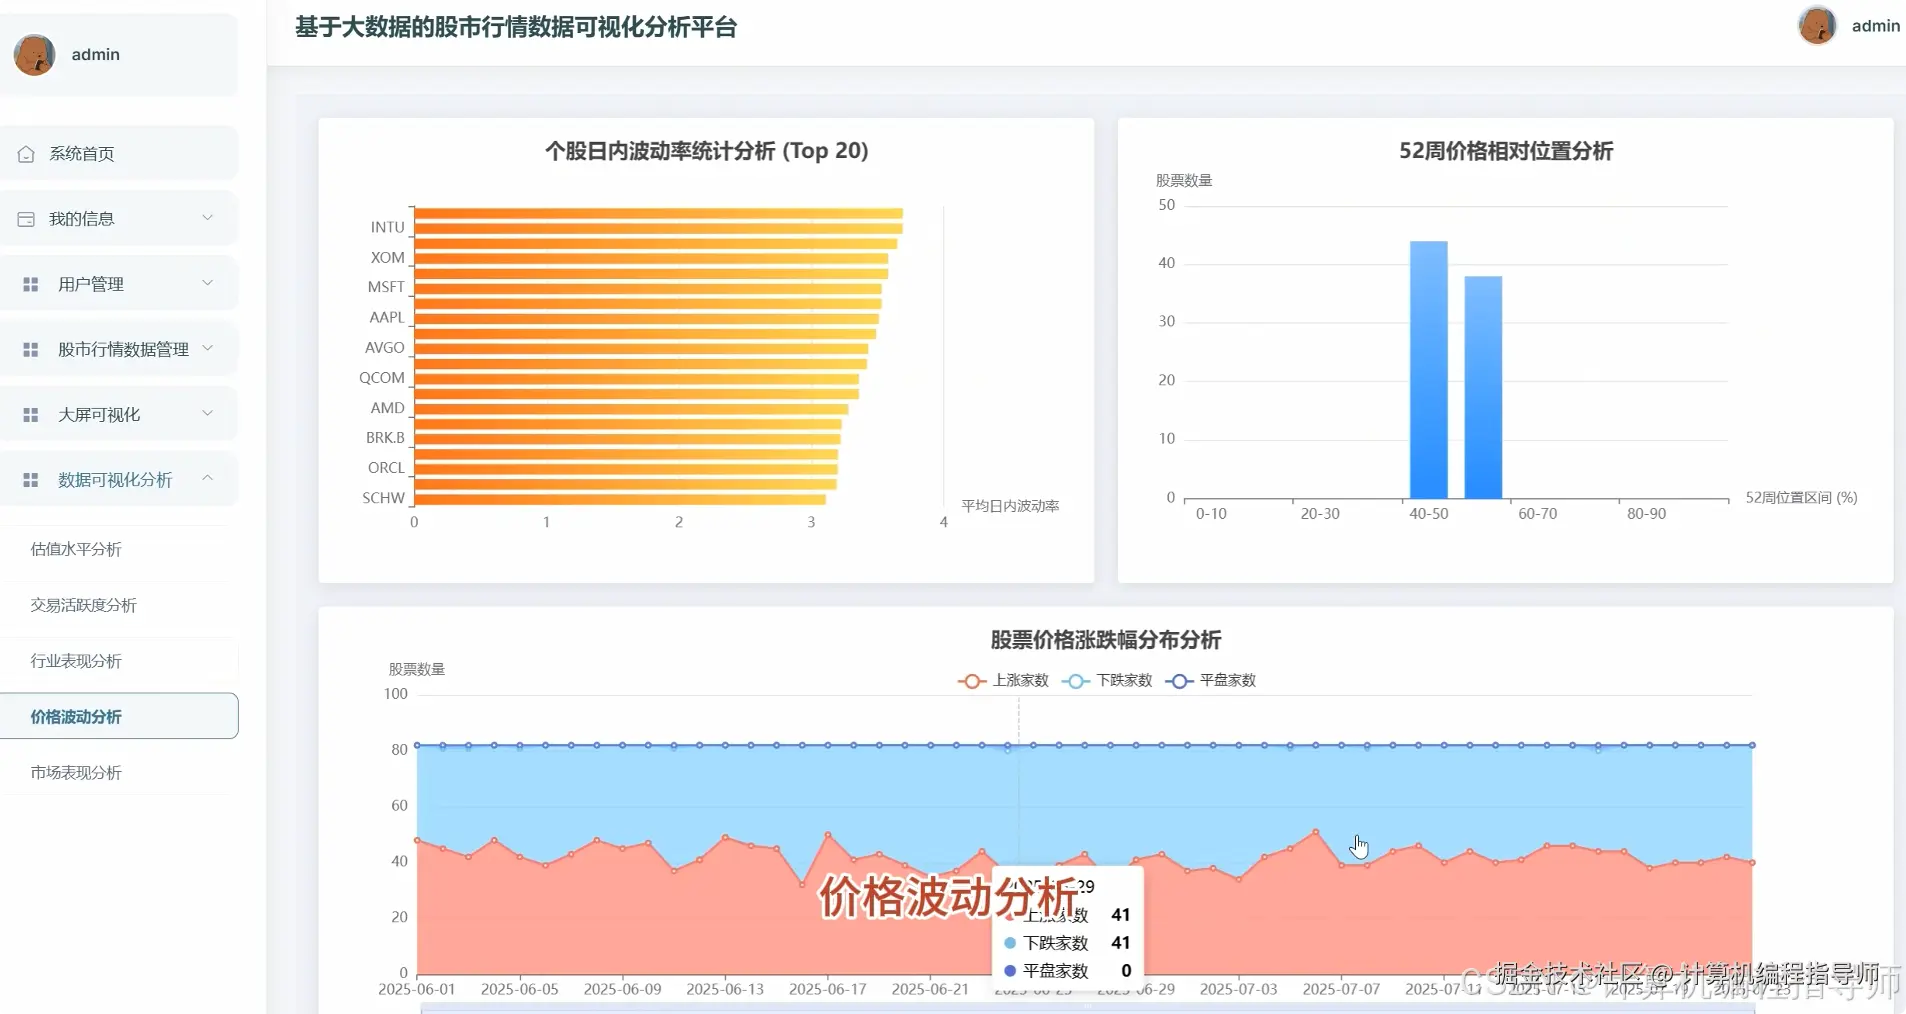
Task: Click the 下跌家数 row in the tooltip
Action: [x=1067, y=943]
